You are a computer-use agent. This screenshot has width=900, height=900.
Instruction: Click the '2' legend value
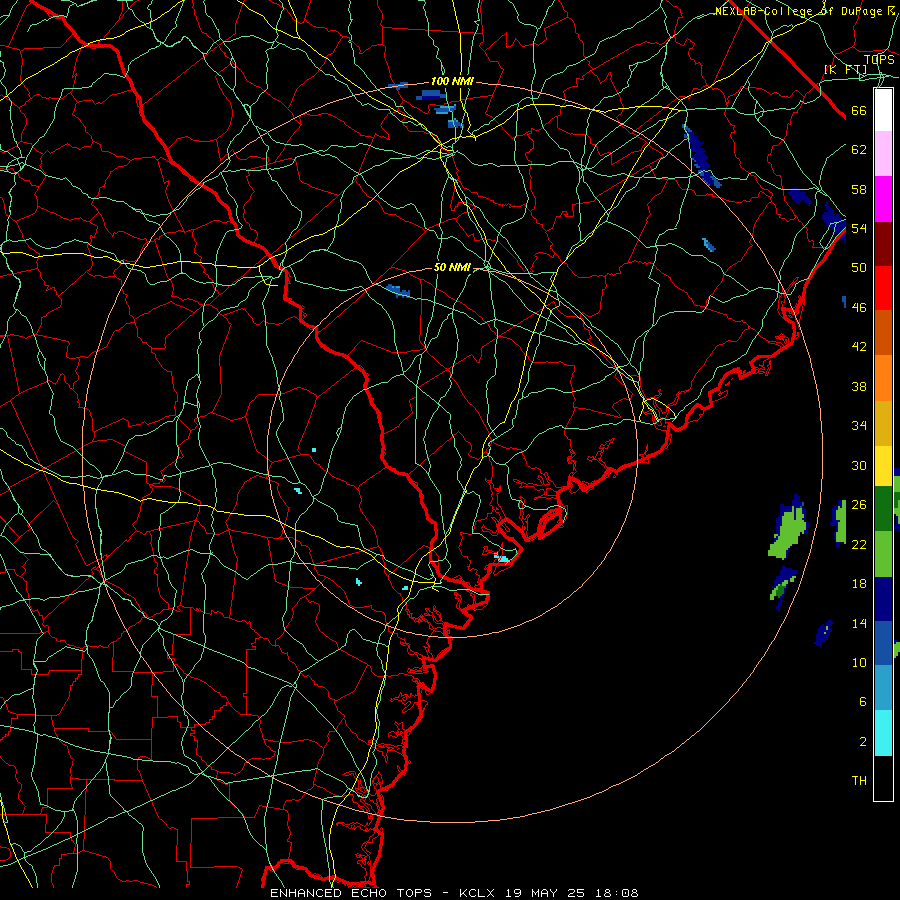[x=863, y=742]
